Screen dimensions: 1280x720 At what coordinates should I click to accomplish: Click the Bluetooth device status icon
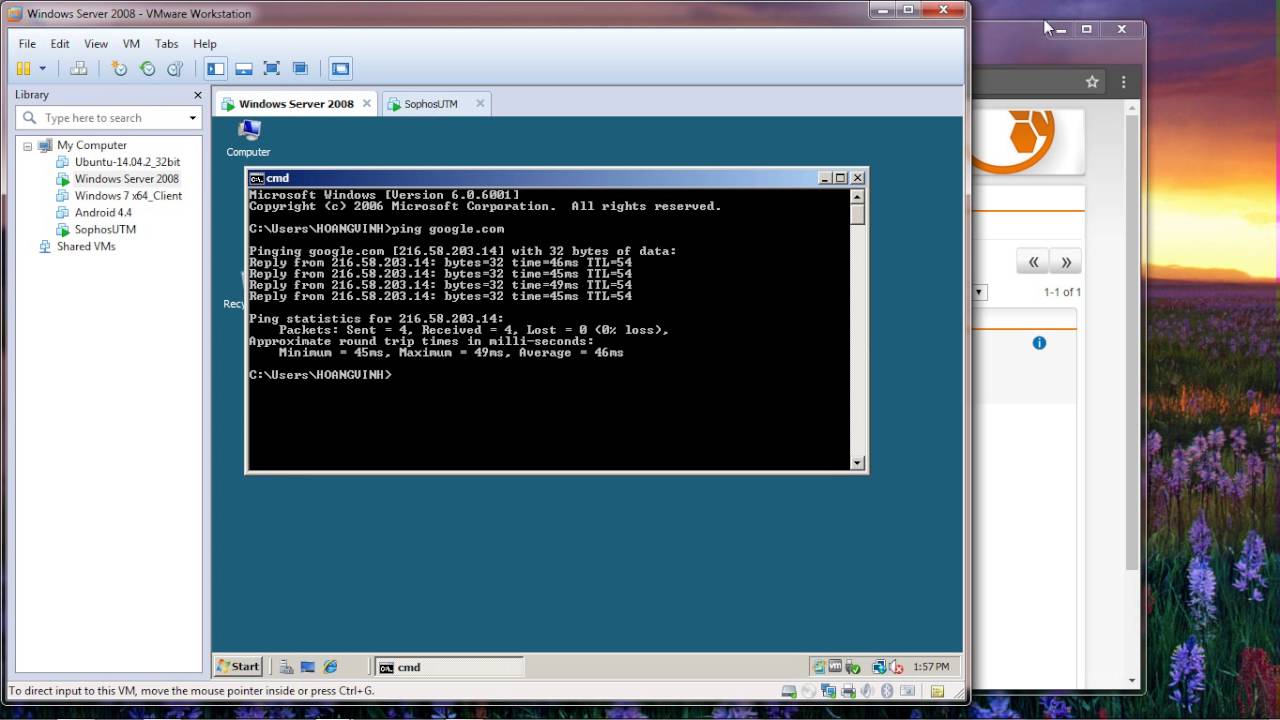coord(887,691)
